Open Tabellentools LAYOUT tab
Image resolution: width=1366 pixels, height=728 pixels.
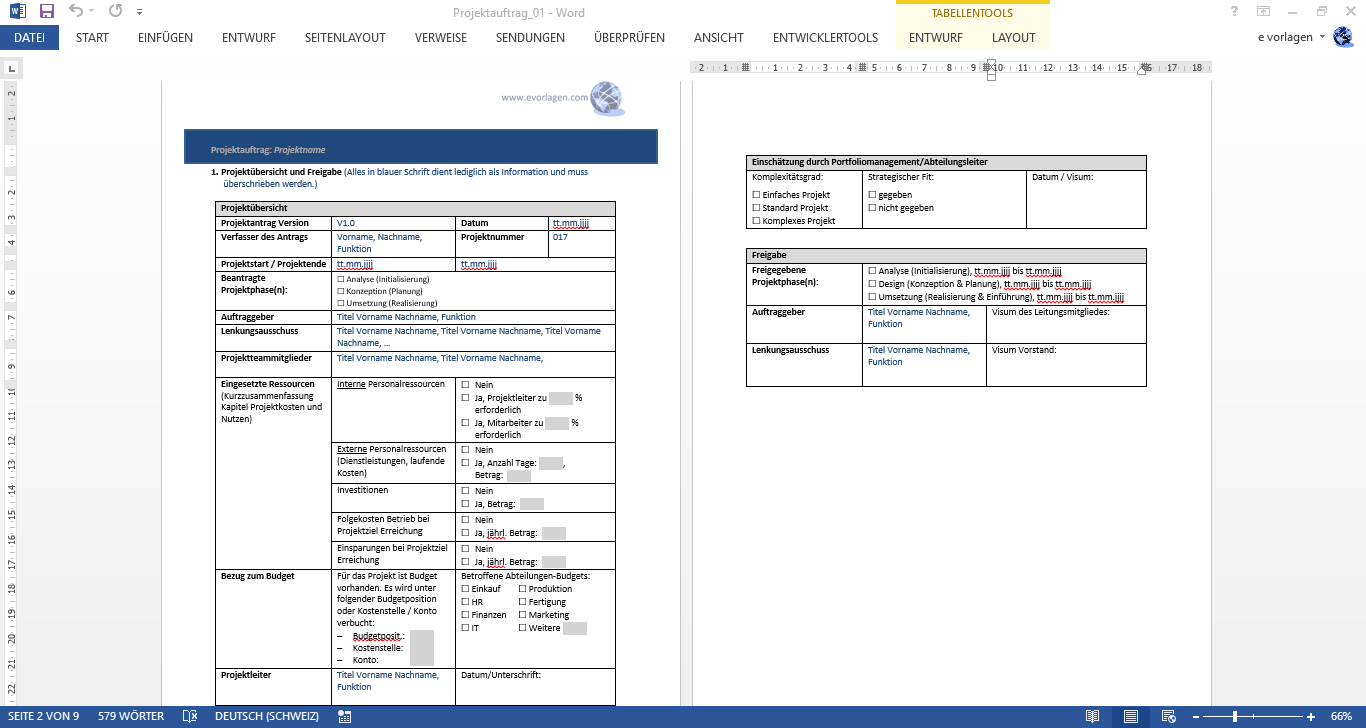point(1014,38)
